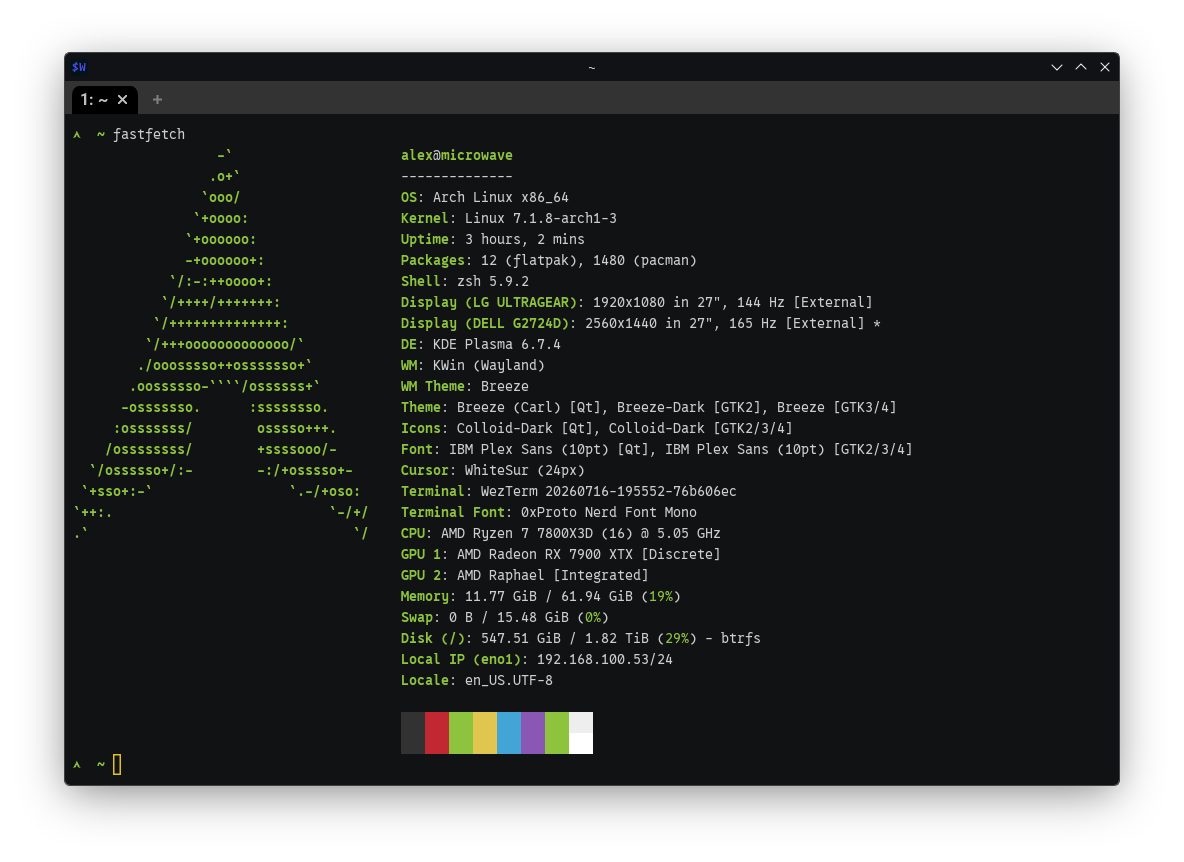Click 'Breeze (Carl) [Qt]' theme text

(x=529, y=408)
